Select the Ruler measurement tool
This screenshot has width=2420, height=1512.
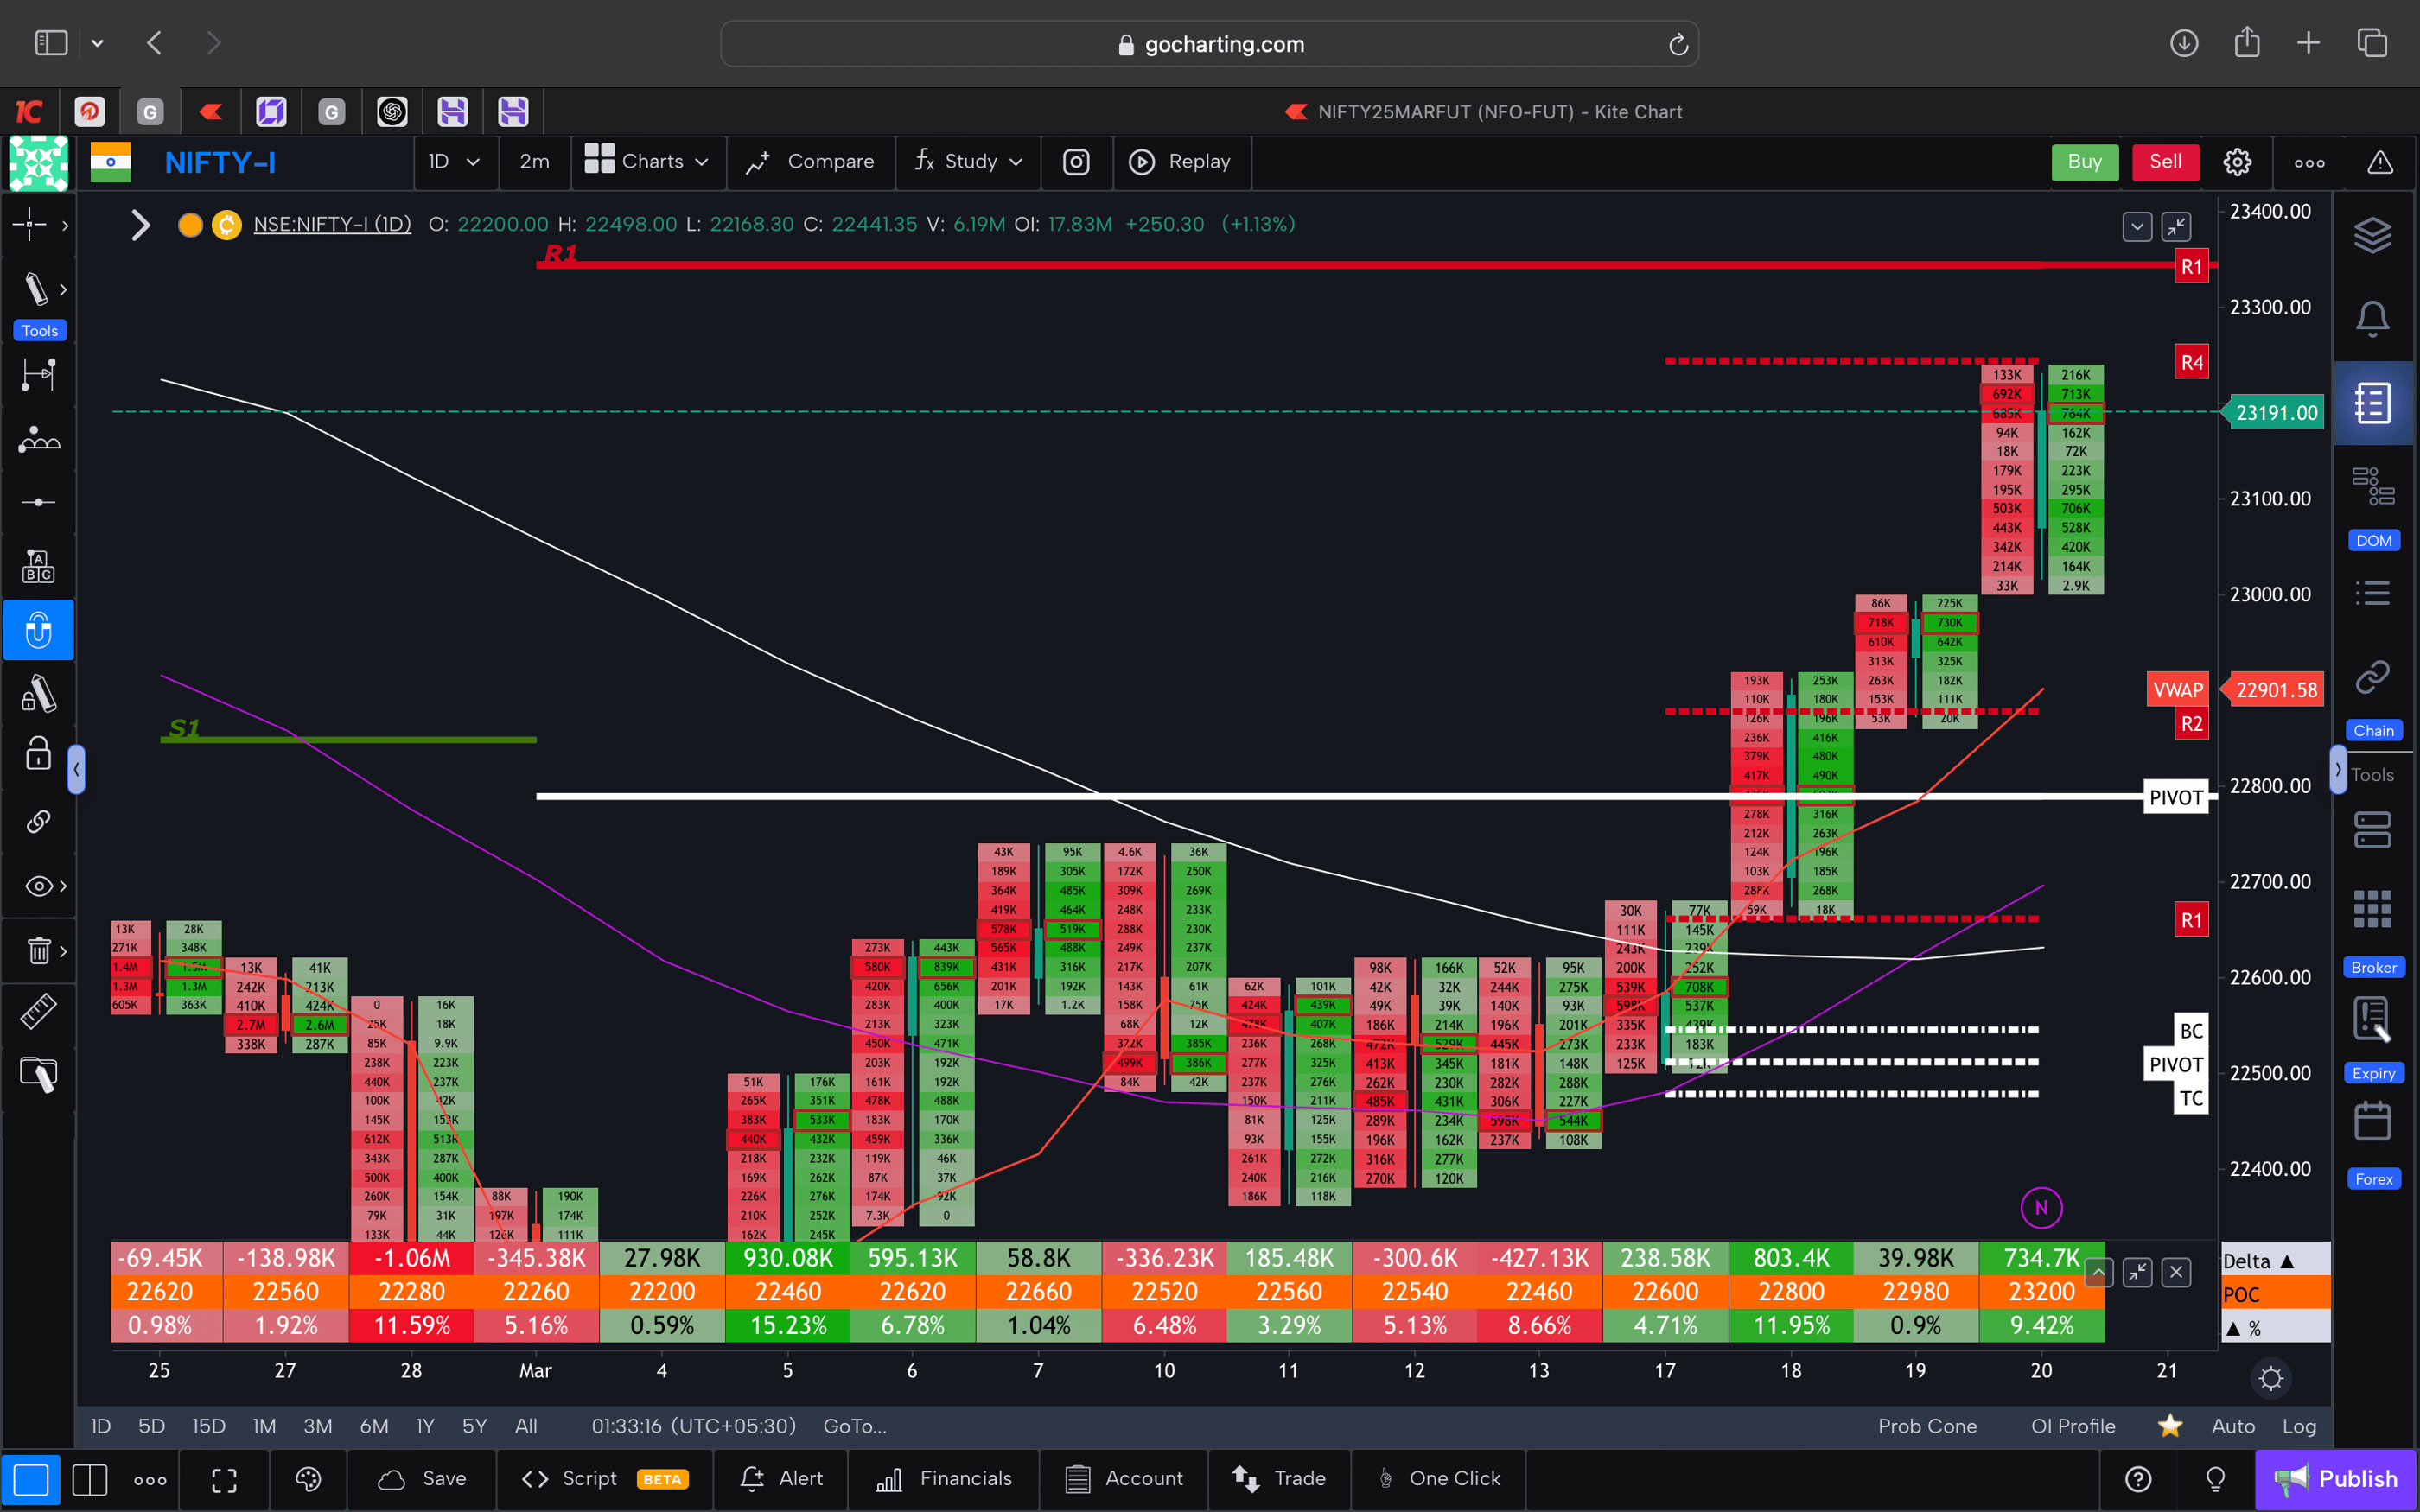click(x=39, y=1010)
